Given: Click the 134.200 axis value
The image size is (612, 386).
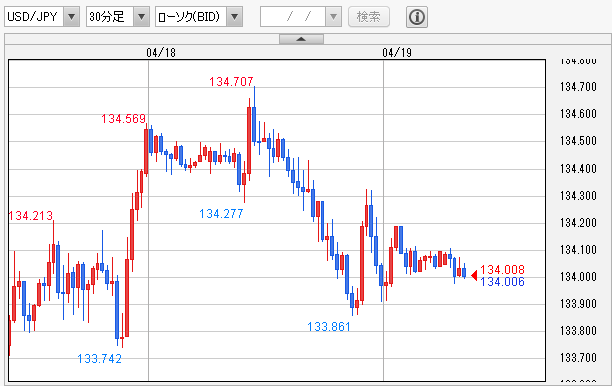Looking at the screenshot, I should pyautogui.click(x=578, y=222).
